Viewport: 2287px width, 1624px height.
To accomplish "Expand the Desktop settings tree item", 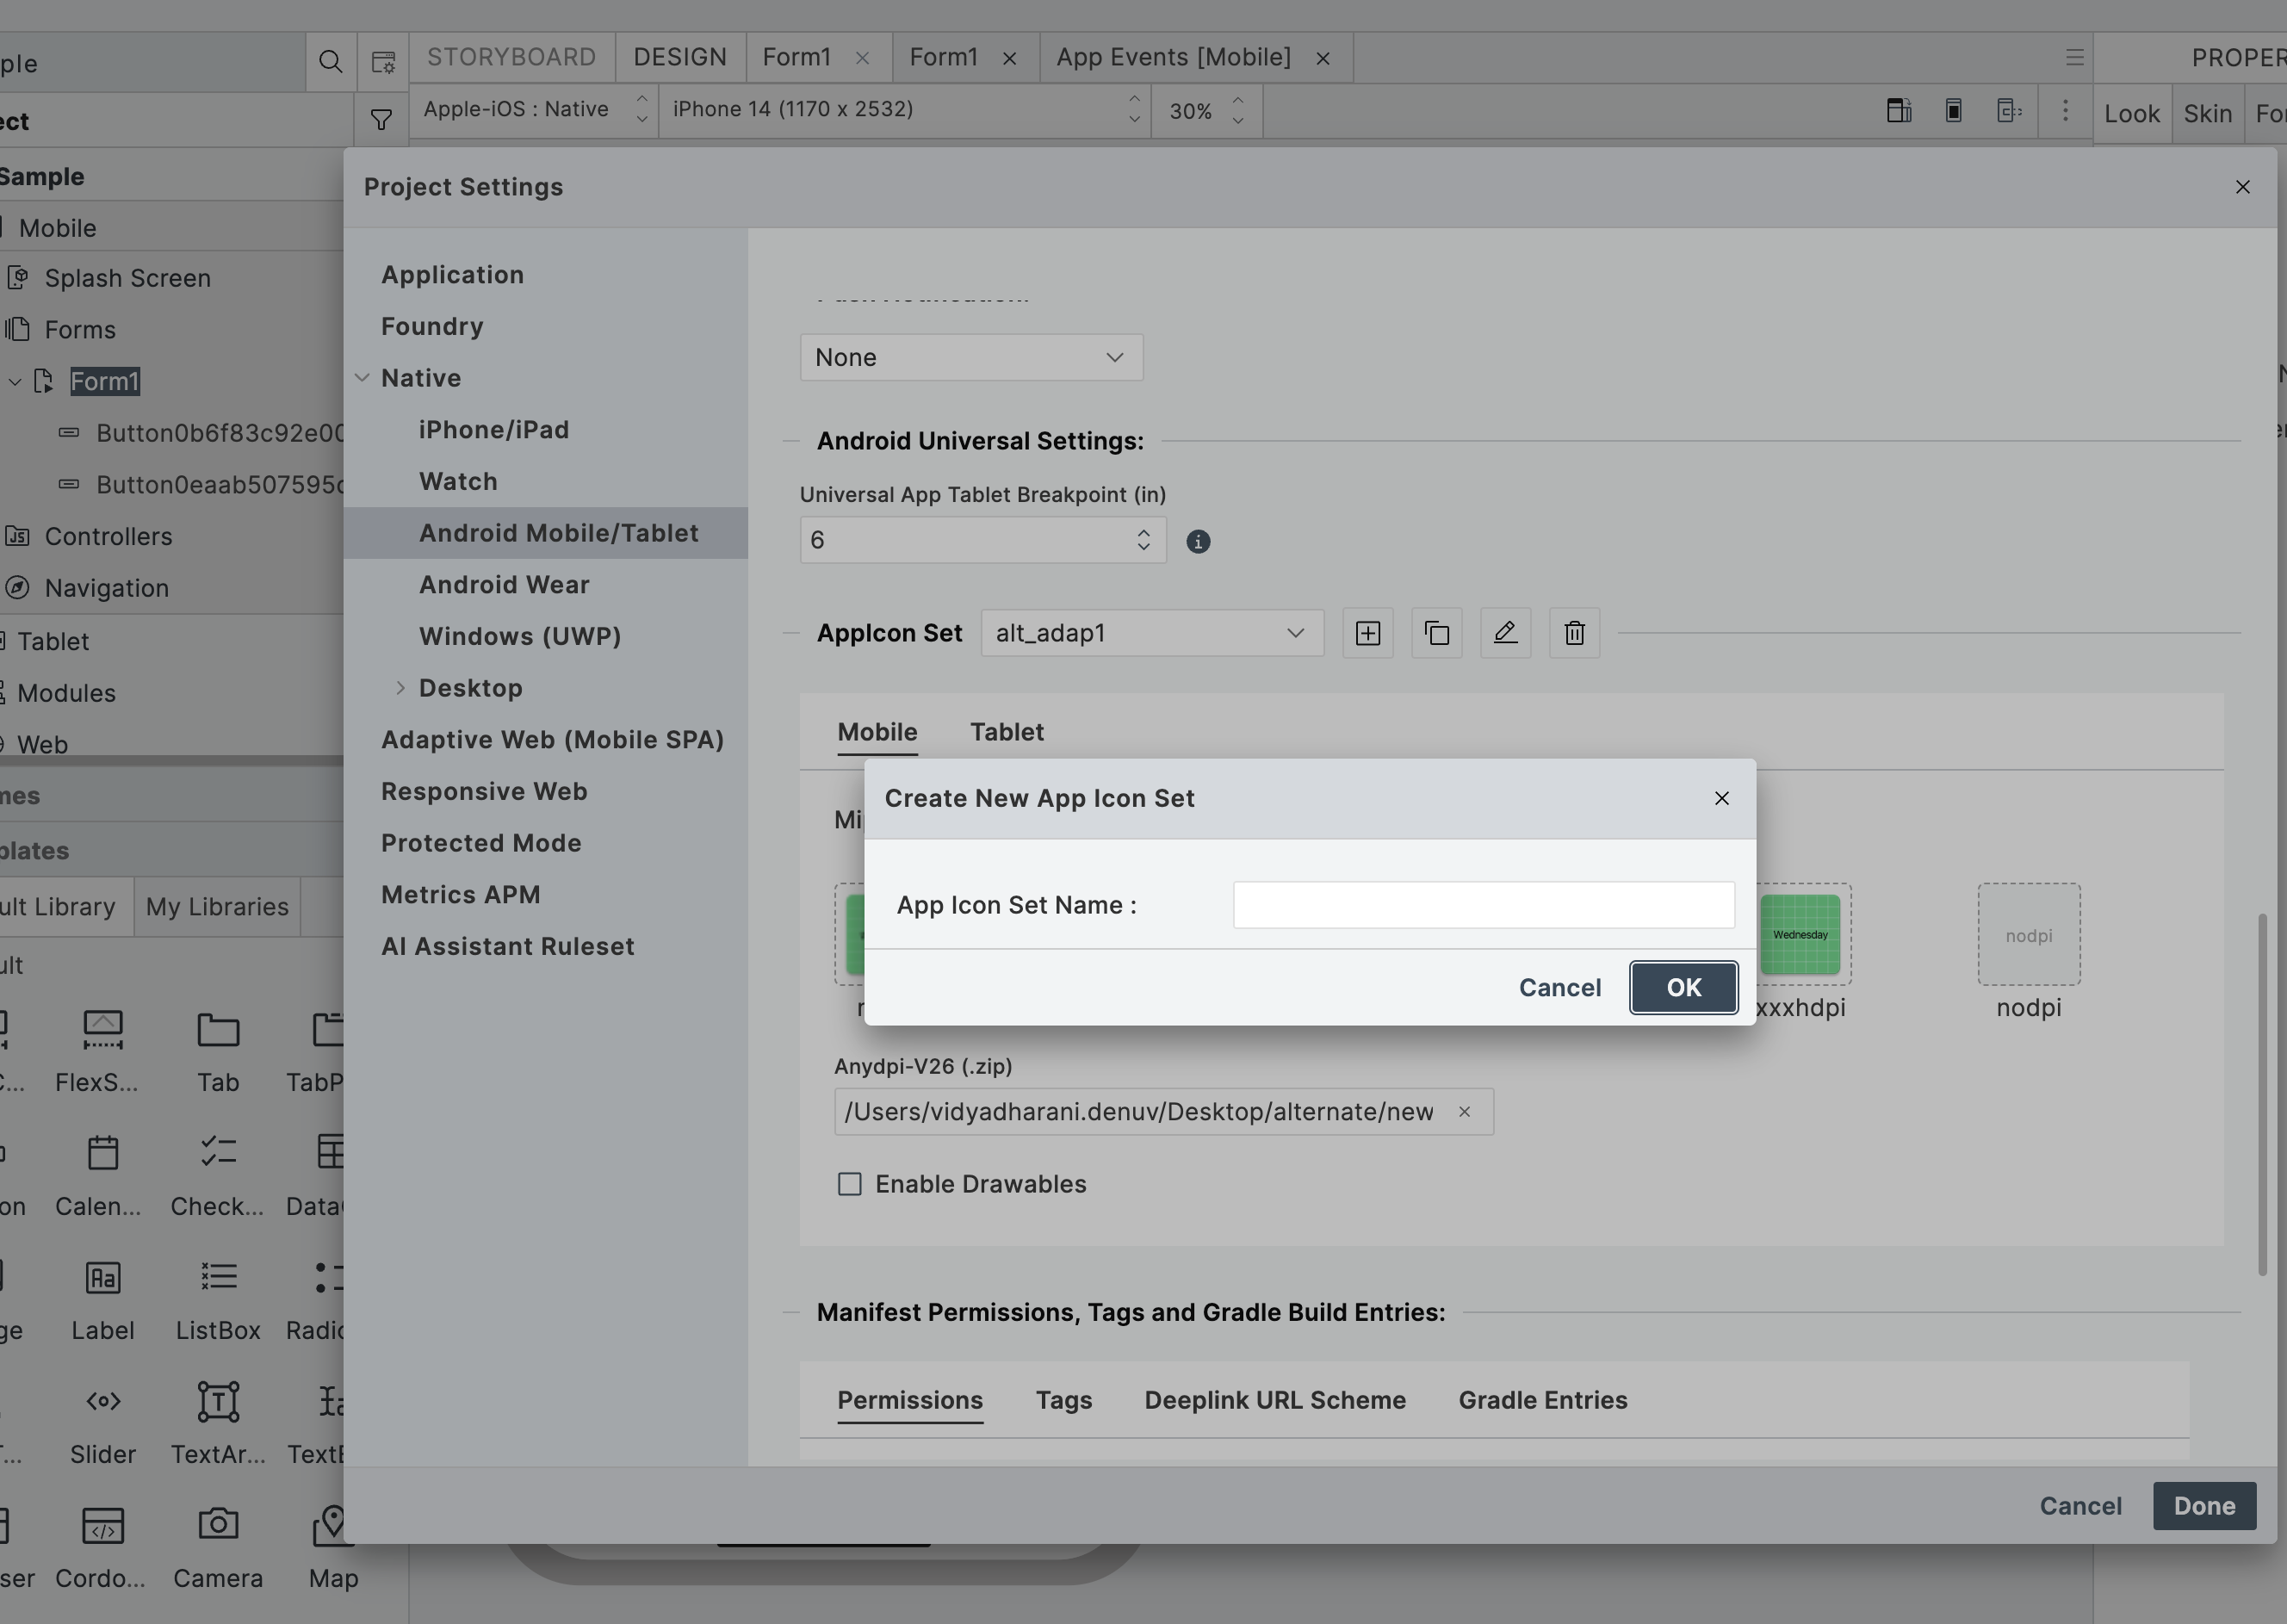I will click(x=400, y=688).
